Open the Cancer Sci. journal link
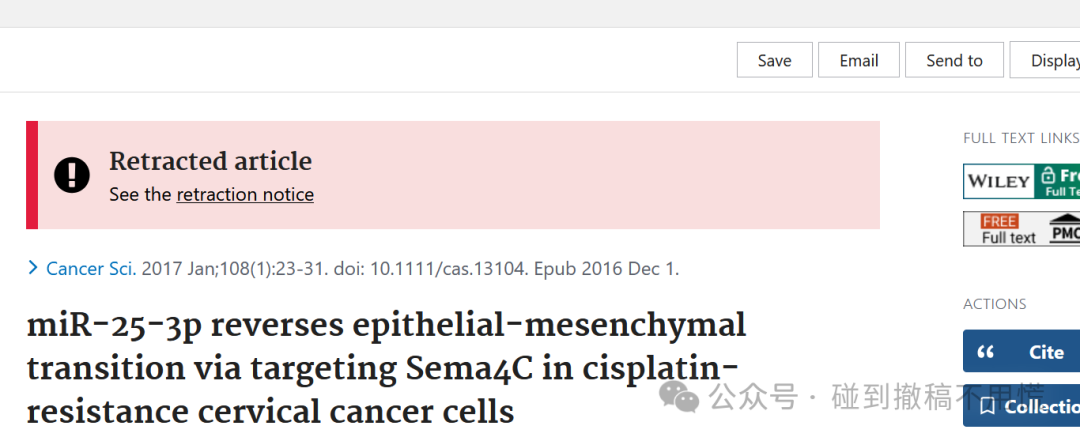 point(91,269)
